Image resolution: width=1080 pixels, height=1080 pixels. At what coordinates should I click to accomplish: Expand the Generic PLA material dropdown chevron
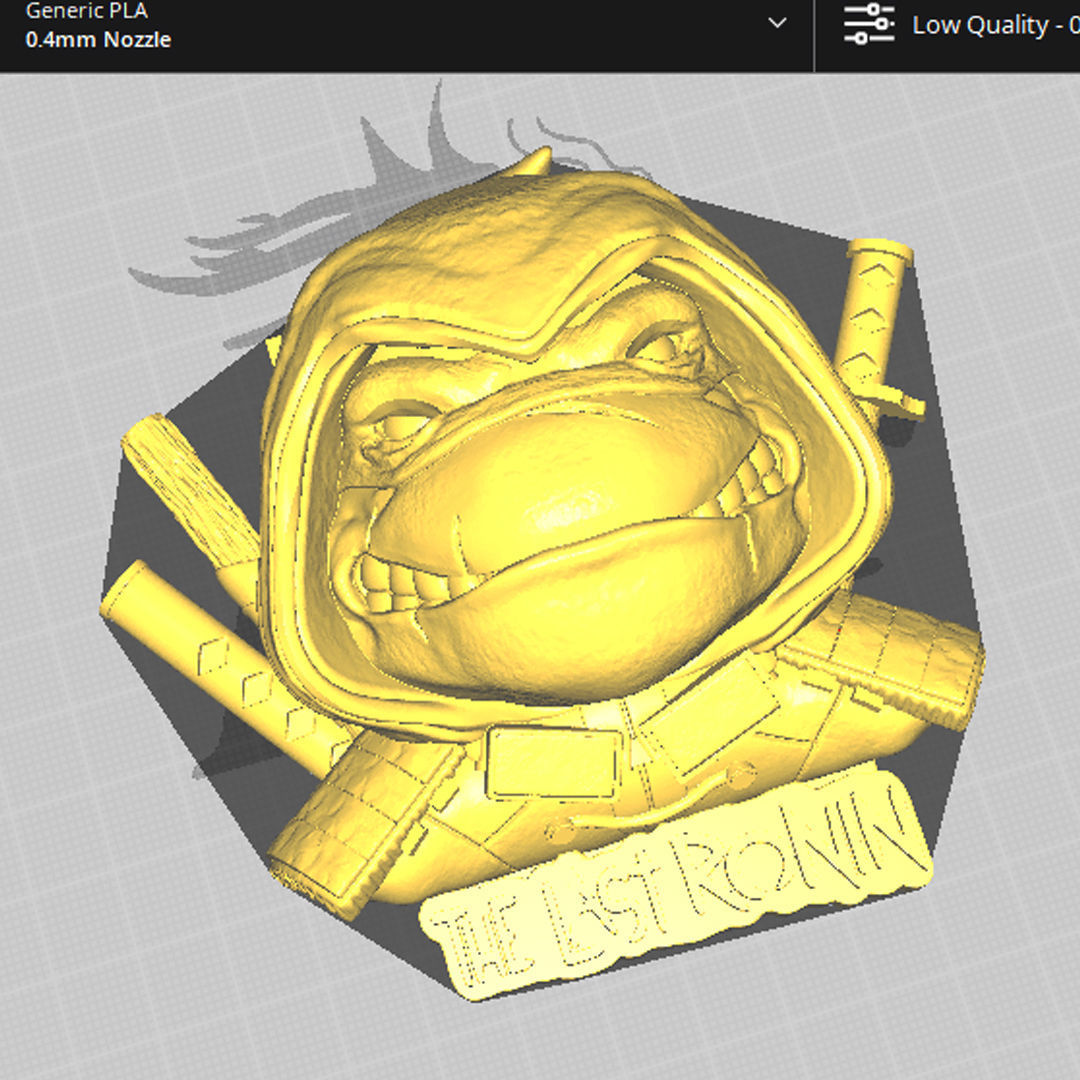coord(777,23)
